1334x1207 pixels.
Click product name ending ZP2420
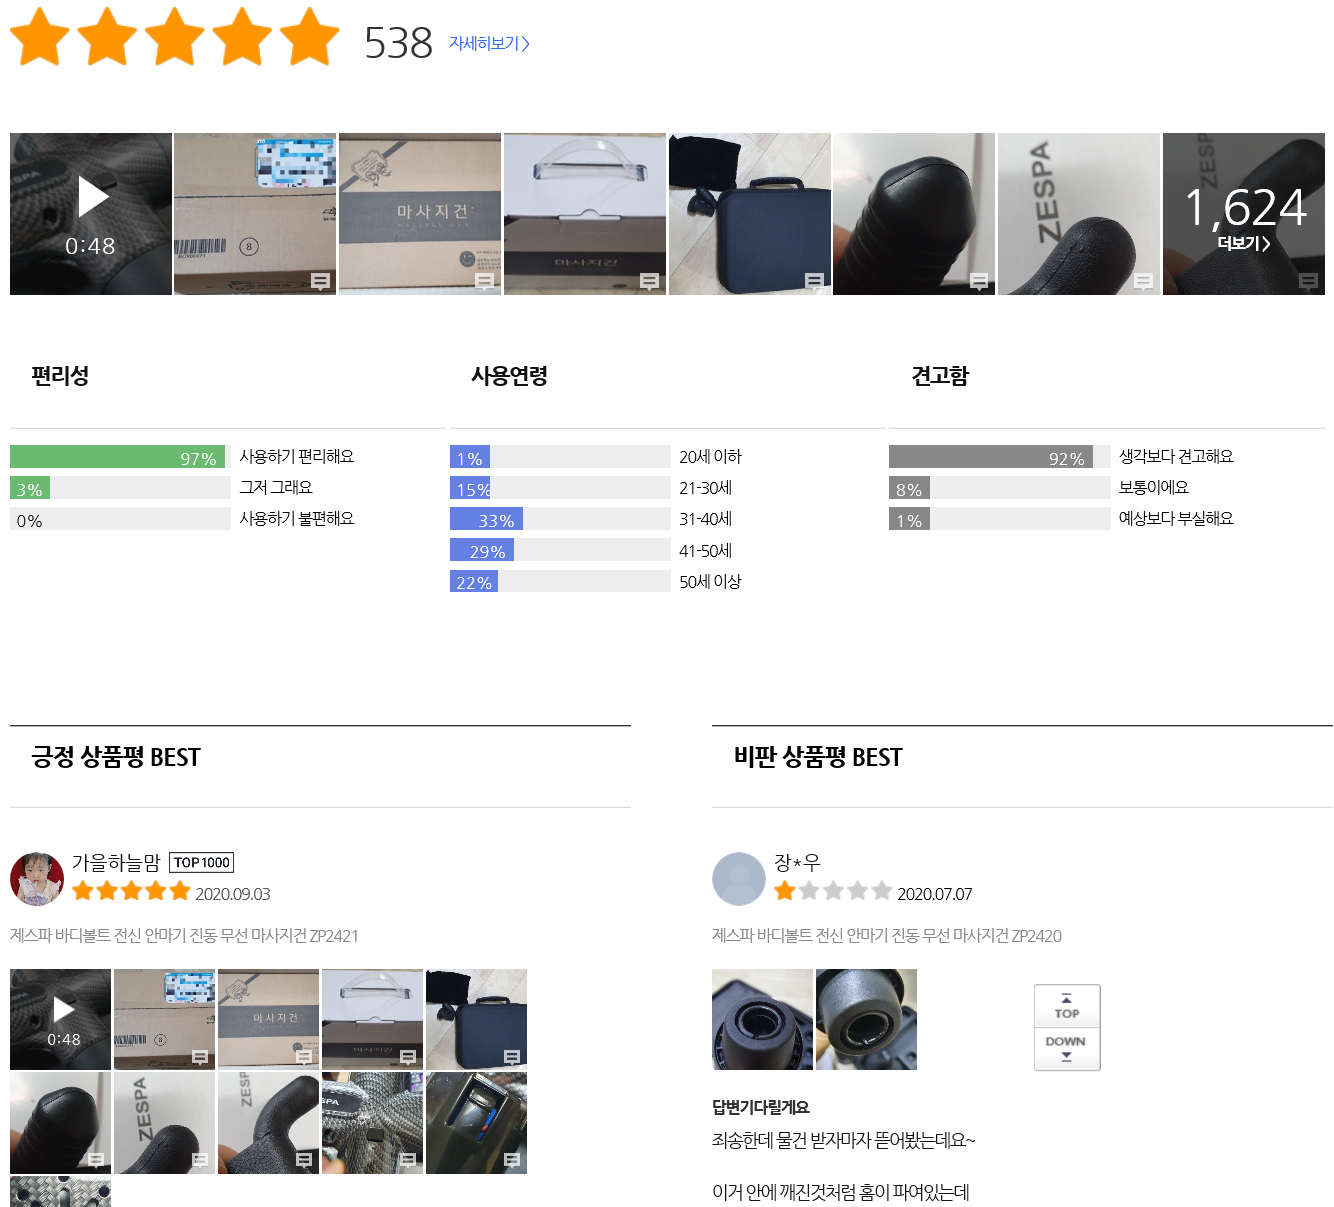[x=887, y=936]
